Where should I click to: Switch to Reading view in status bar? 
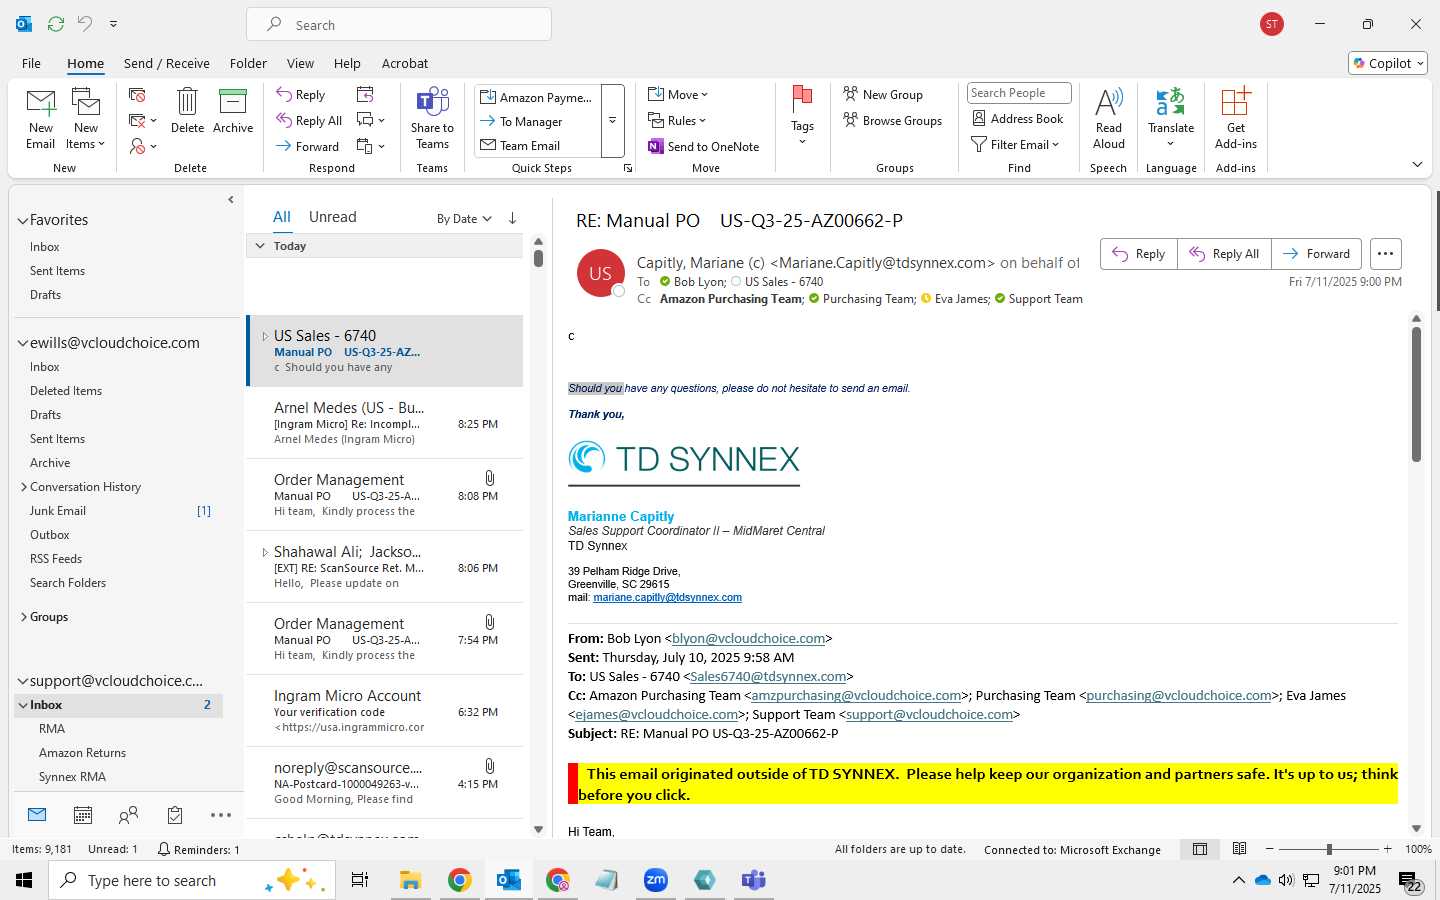1239,849
